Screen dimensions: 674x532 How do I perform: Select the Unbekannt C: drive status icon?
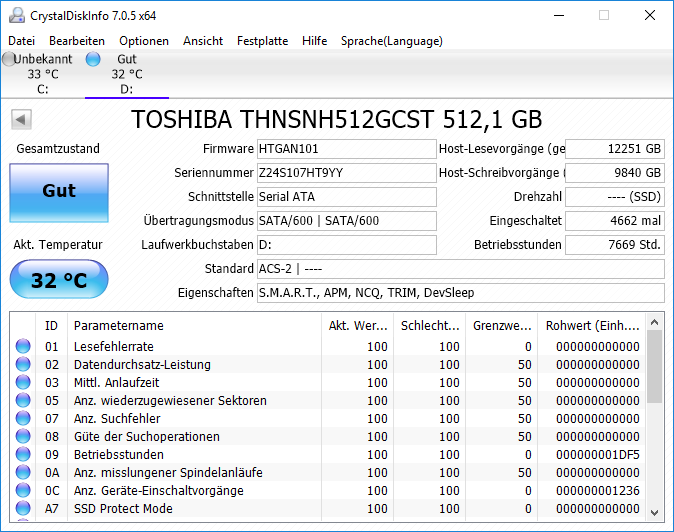point(8,59)
